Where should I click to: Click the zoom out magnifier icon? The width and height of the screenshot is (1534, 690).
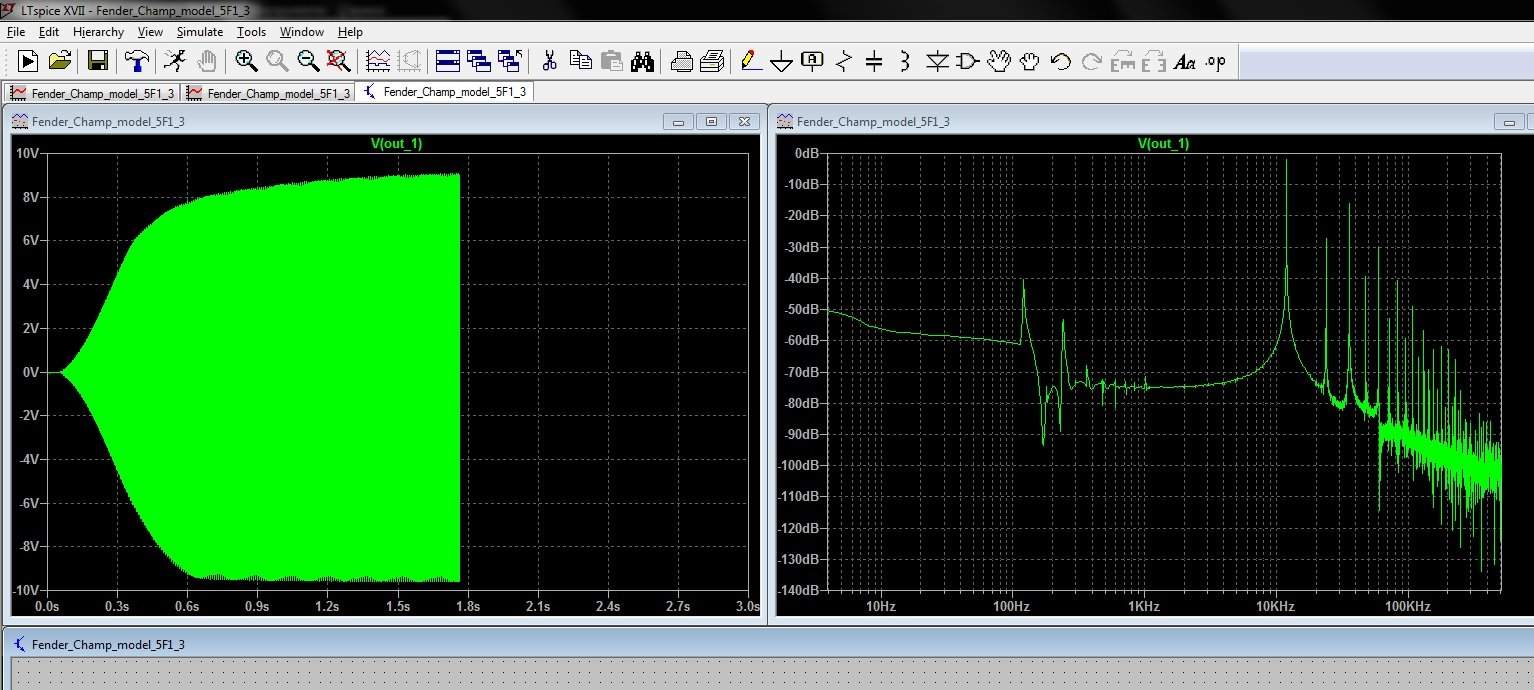pos(308,62)
